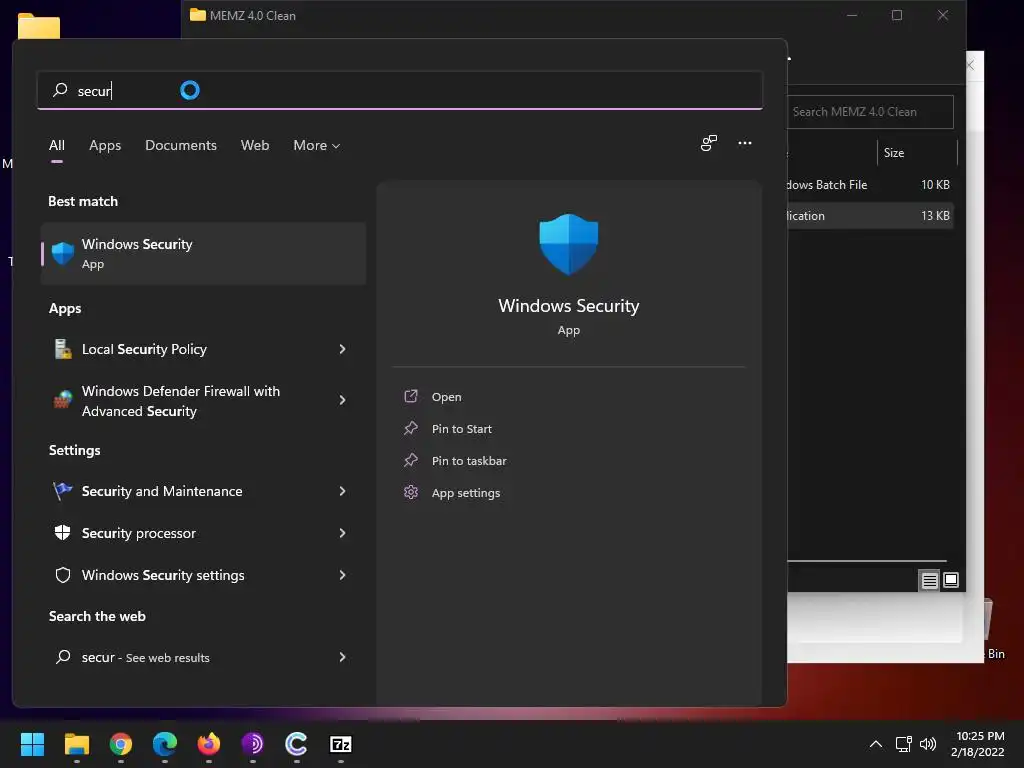The width and height of the screenshot is (1024, 768).
Task: Switch to the Documents search tab
Action: tap(181, 146)
